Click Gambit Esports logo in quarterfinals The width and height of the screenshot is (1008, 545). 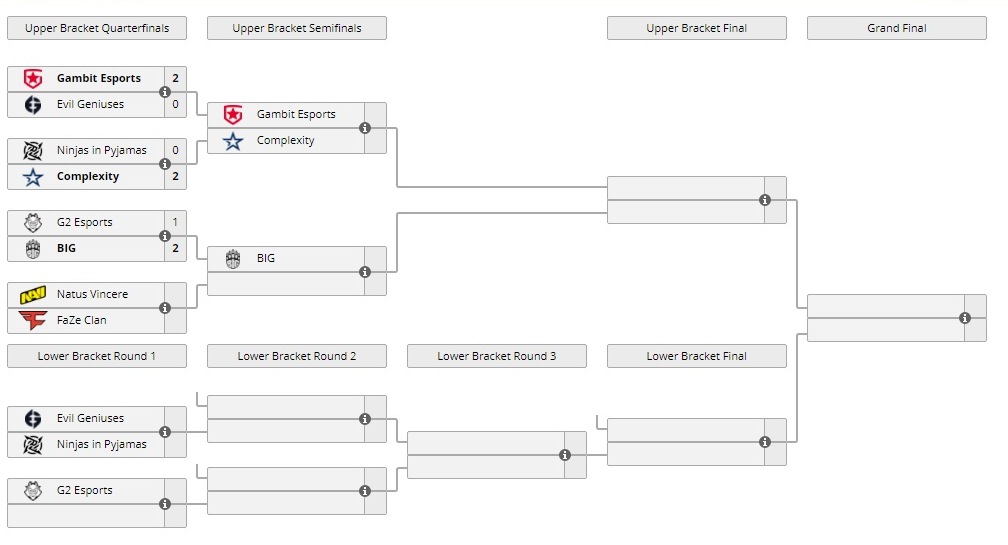33,78
